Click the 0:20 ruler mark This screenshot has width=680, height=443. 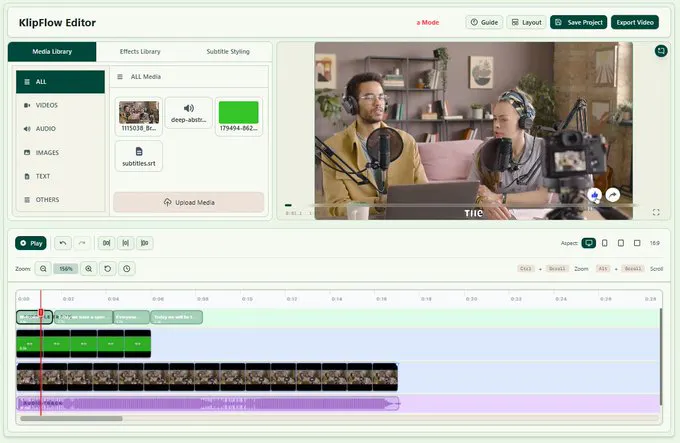(x=471, y=299)
